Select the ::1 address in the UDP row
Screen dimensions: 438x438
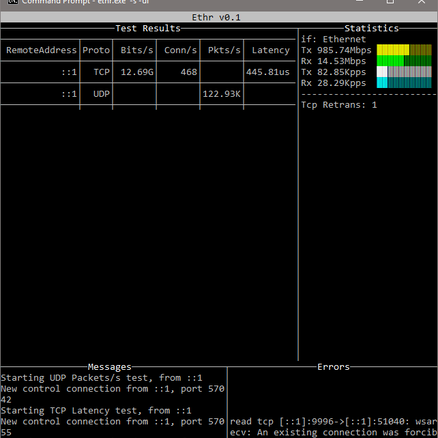(69, 94)
